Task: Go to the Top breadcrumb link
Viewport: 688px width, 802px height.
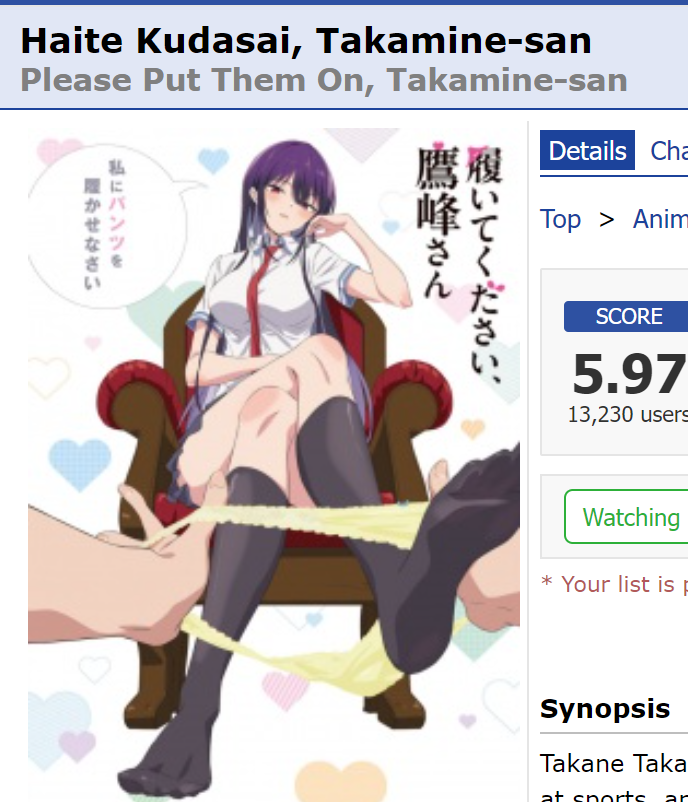Action: click(561, 219)
